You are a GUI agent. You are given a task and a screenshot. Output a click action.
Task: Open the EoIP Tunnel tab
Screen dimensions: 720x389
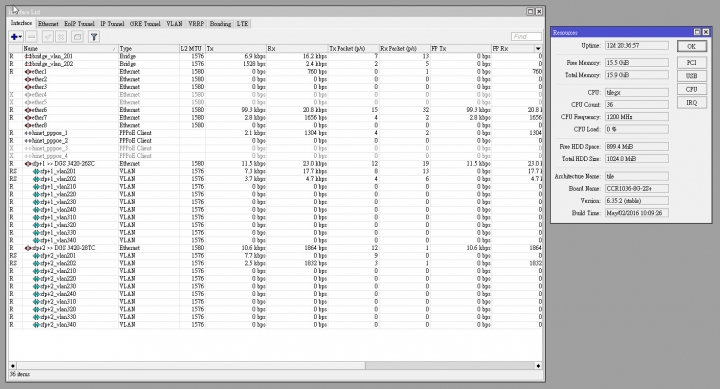pos(79,23)
